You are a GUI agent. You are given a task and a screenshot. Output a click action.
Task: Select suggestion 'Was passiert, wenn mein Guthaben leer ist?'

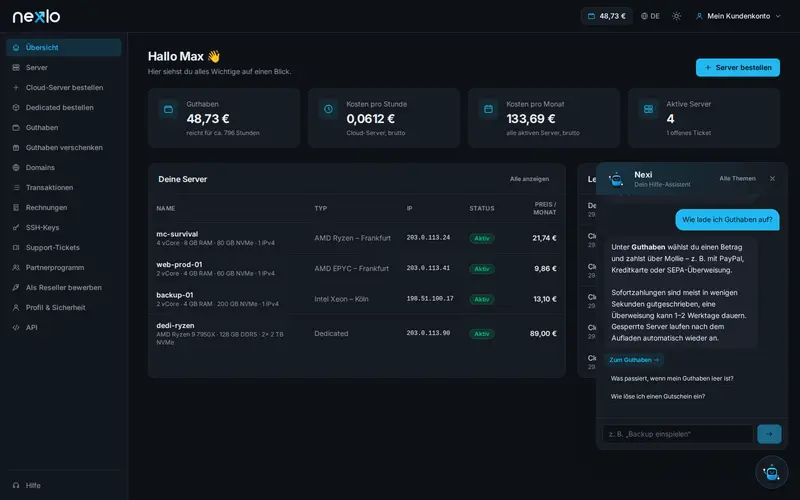(x=672, y=379)
